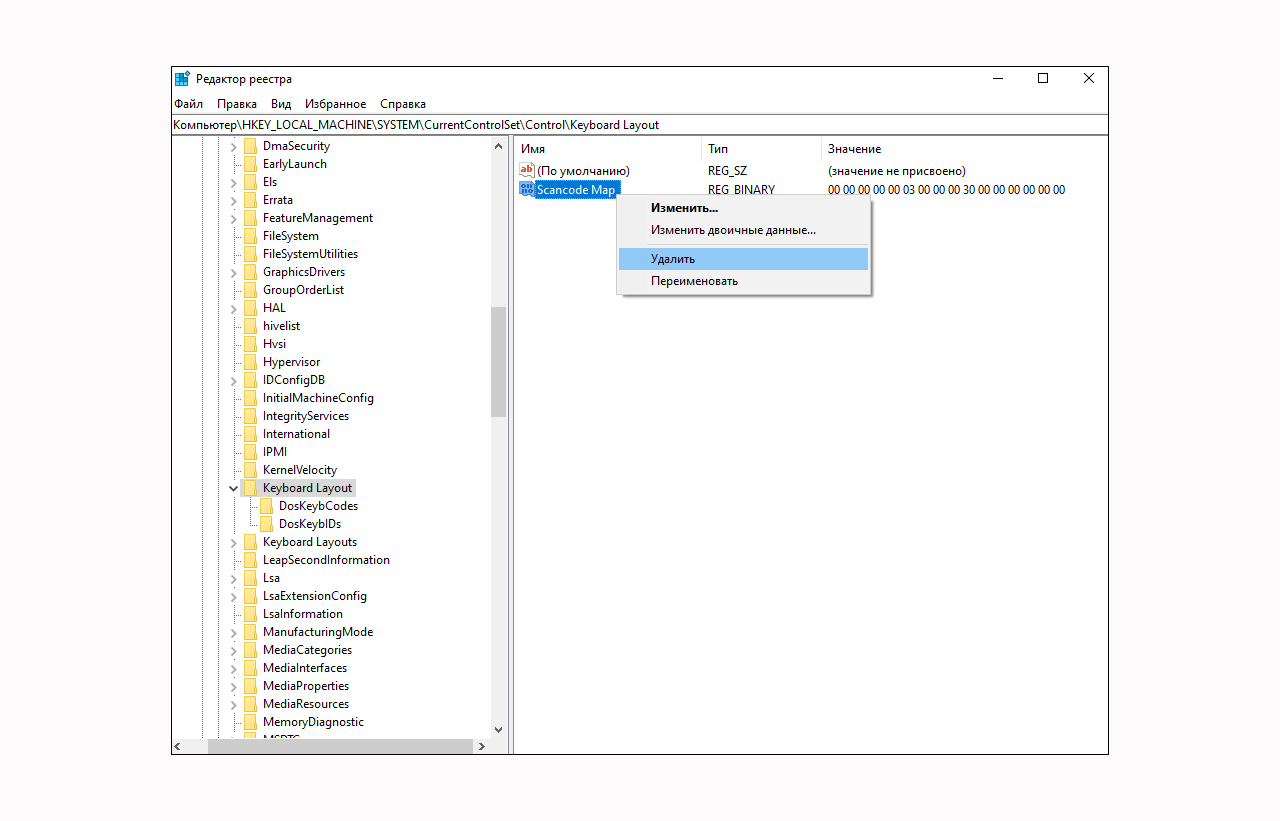Expand the DmaSecurity tree node

coord(234,146)
